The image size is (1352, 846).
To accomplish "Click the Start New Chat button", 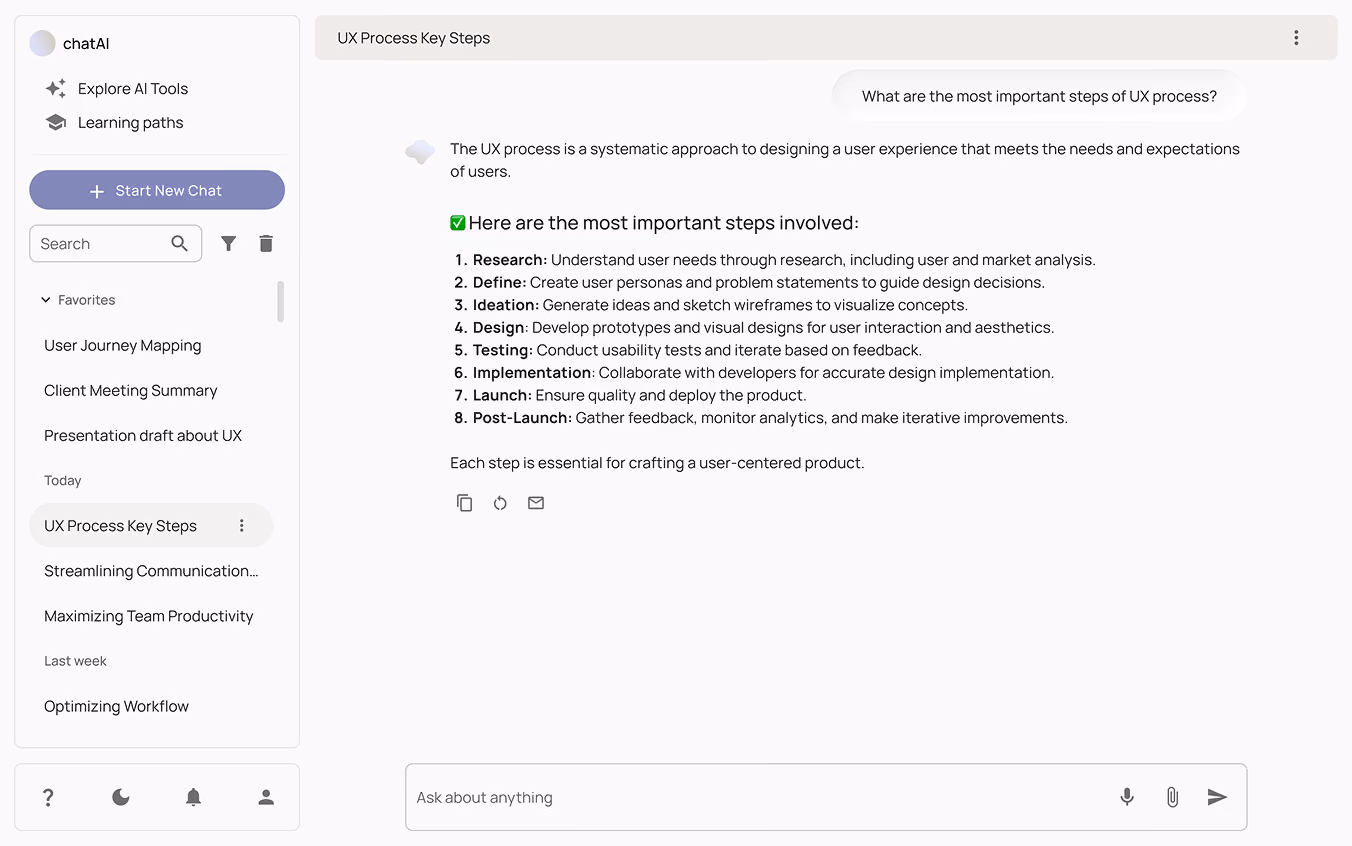I will [157, 190].
